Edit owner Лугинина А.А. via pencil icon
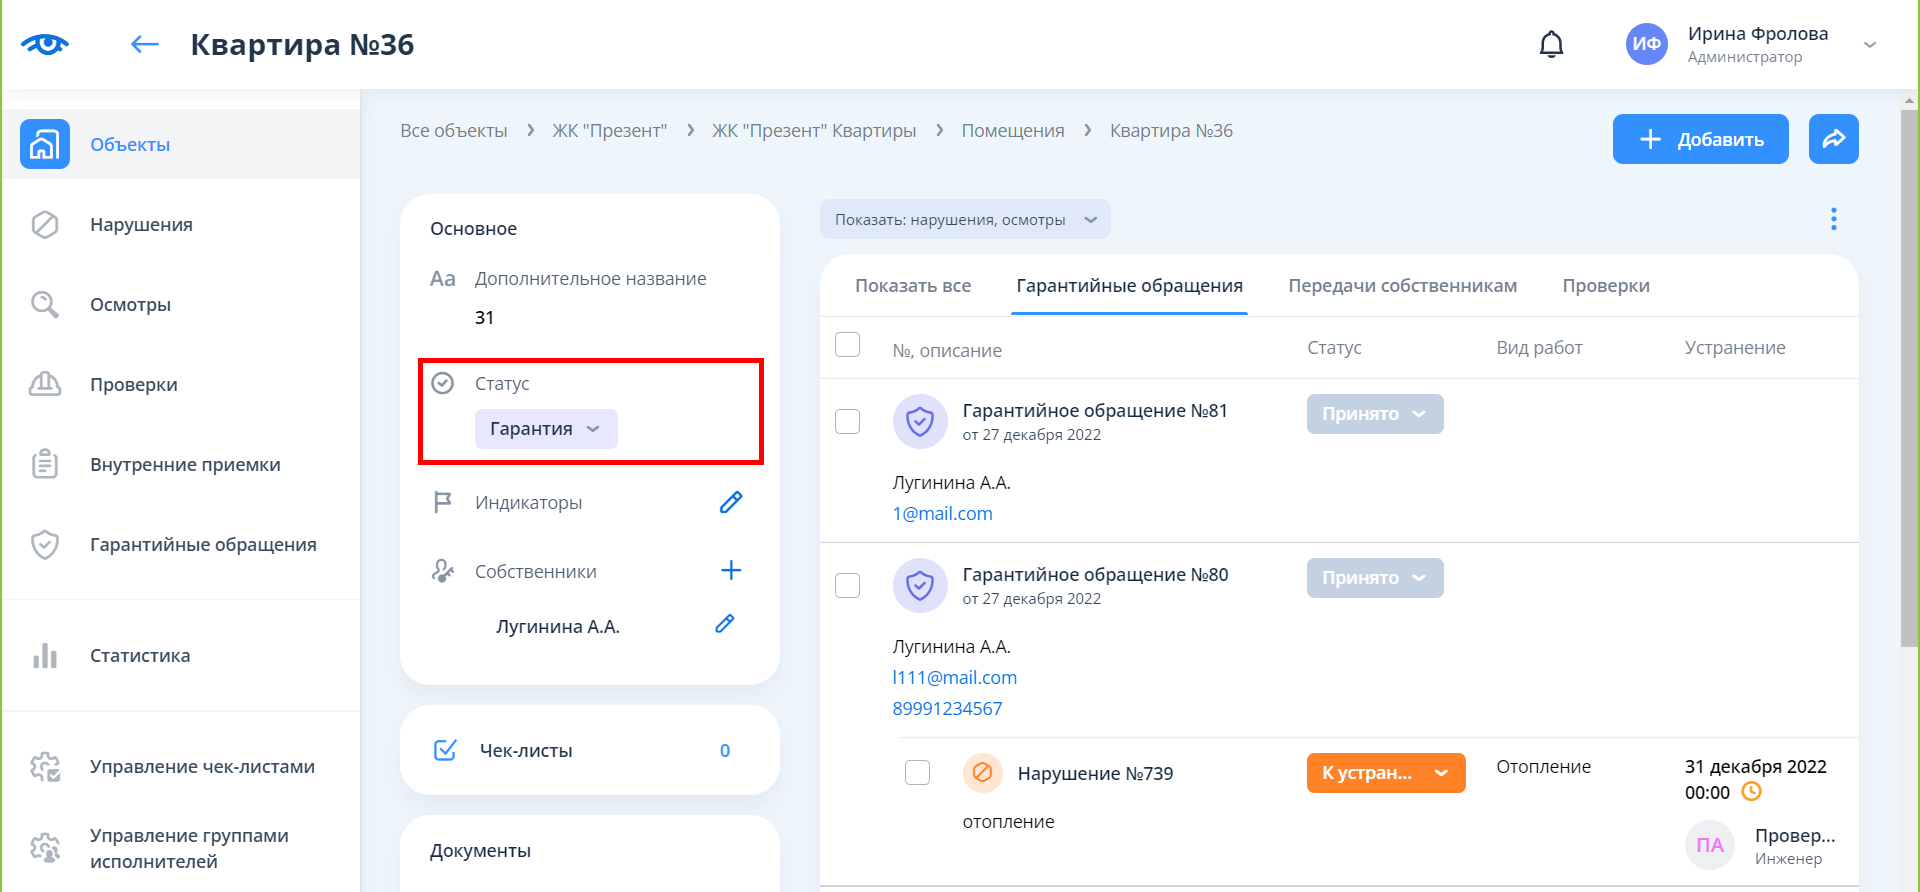Screen dimensions: 1920x892 (x=725, y=624)
